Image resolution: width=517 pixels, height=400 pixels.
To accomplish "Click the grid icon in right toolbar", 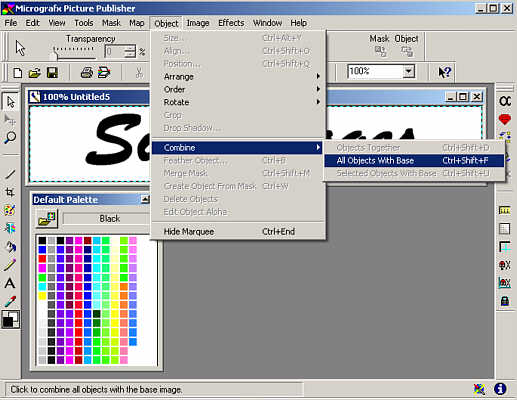I will 505,229.
